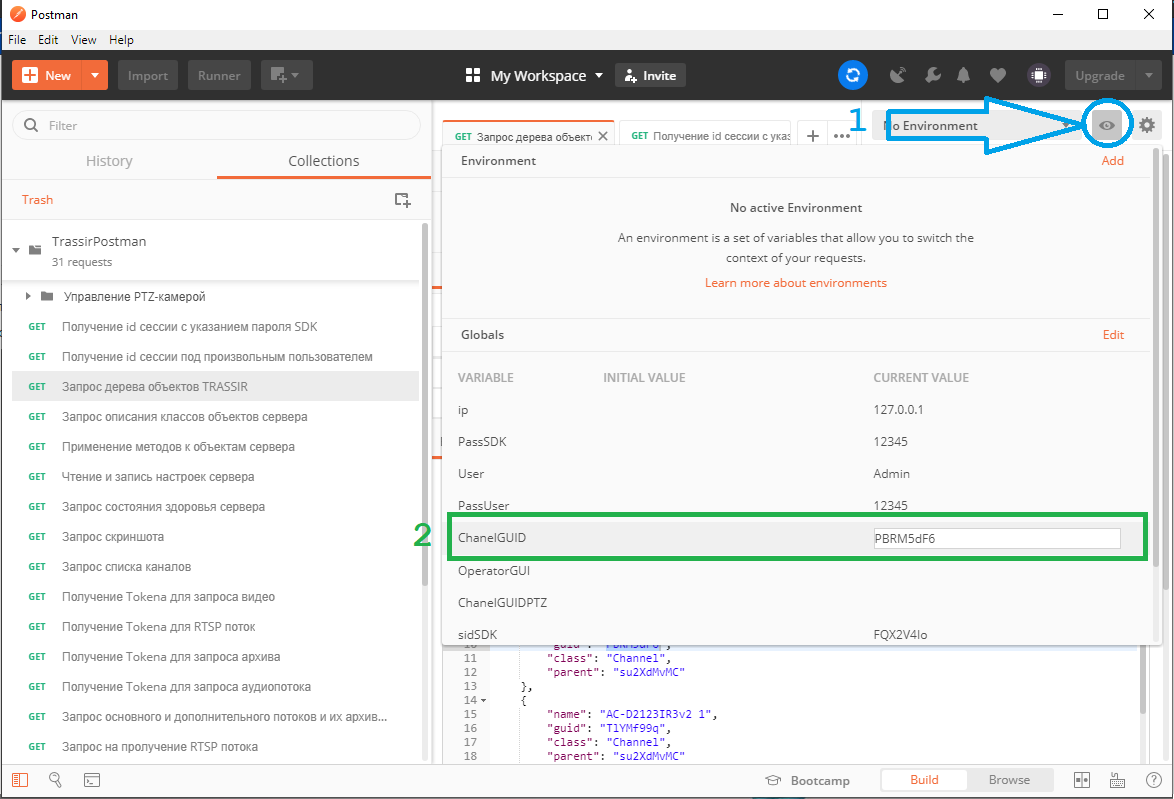1174x799 pixels.
Task: Open the No Environment selector
Action: [x=976, y=125]
